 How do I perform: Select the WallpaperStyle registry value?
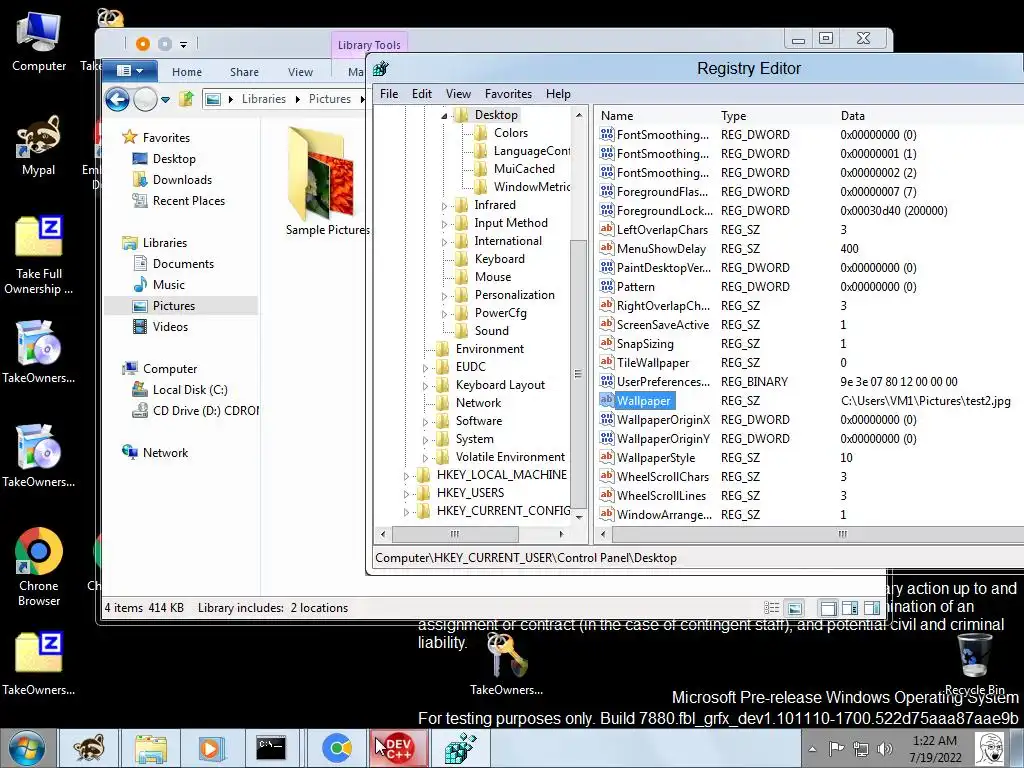(x=656, y=458)
